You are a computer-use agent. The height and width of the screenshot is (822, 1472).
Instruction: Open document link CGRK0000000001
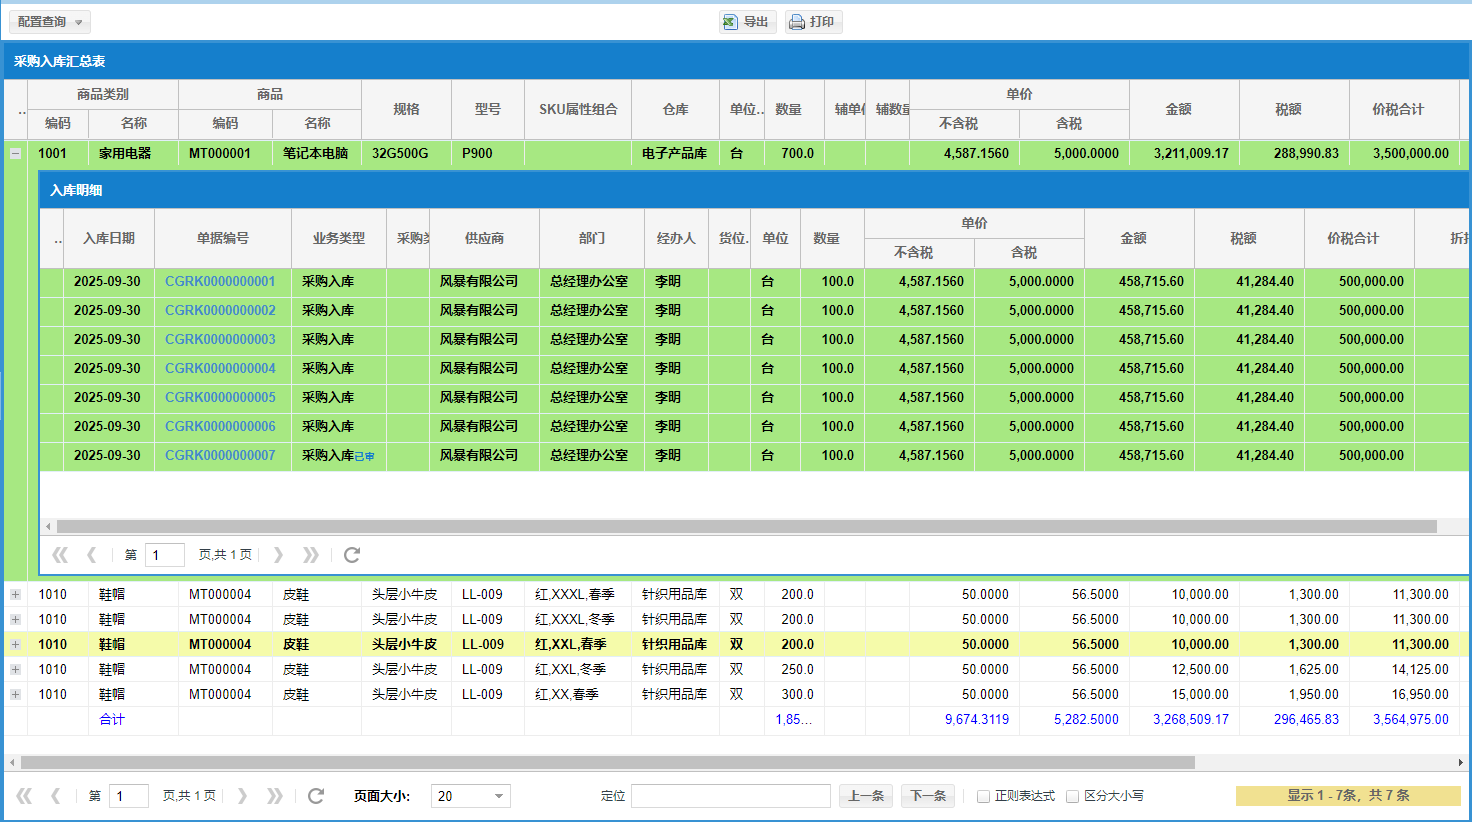click(220, 282)
